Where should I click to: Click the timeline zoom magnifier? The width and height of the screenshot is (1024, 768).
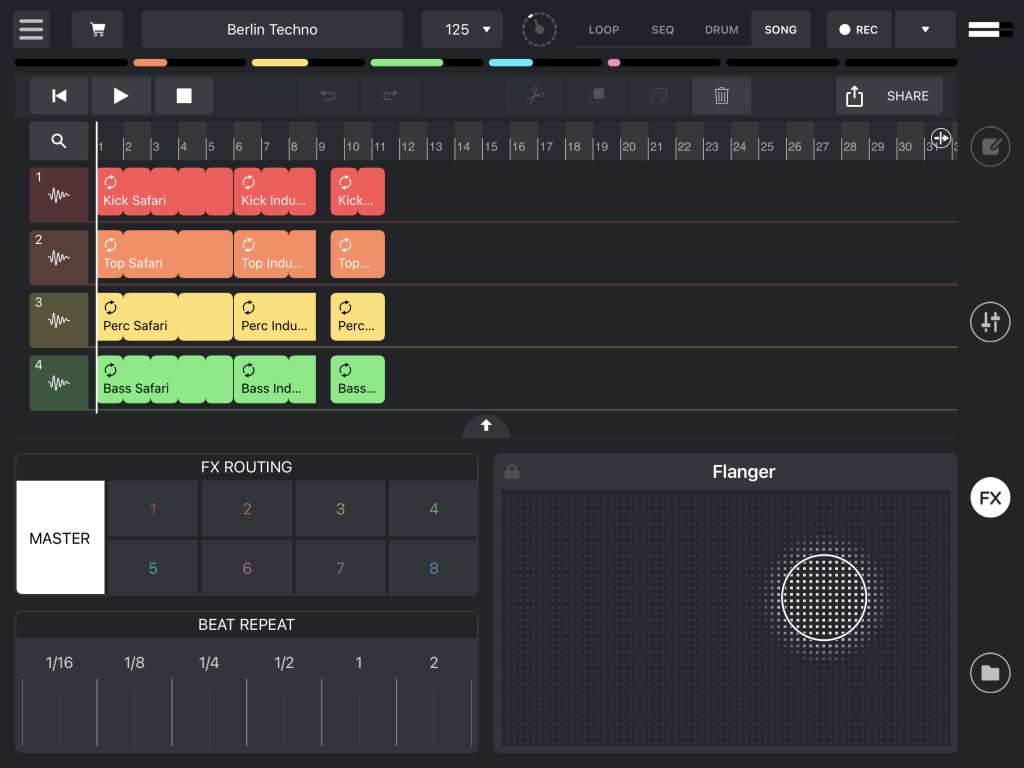59,141
